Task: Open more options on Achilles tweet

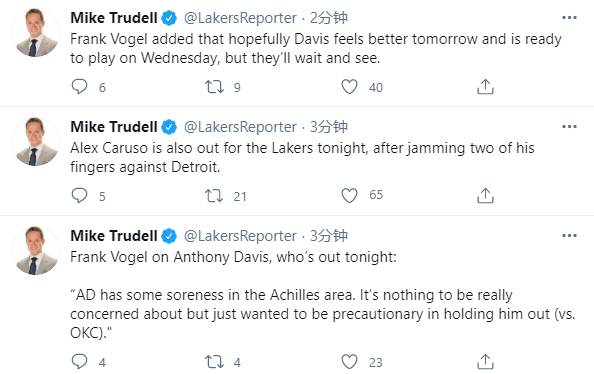Action: 569,236
